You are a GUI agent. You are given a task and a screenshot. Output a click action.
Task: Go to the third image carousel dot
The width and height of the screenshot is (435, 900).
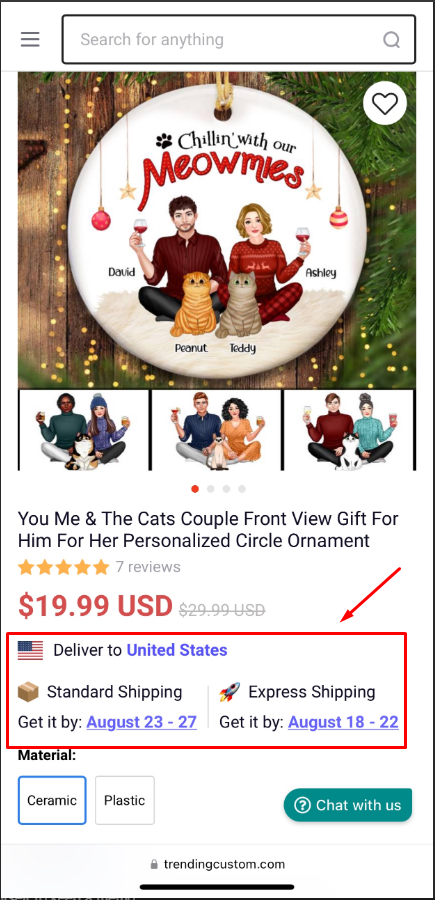tap(226, 489)
